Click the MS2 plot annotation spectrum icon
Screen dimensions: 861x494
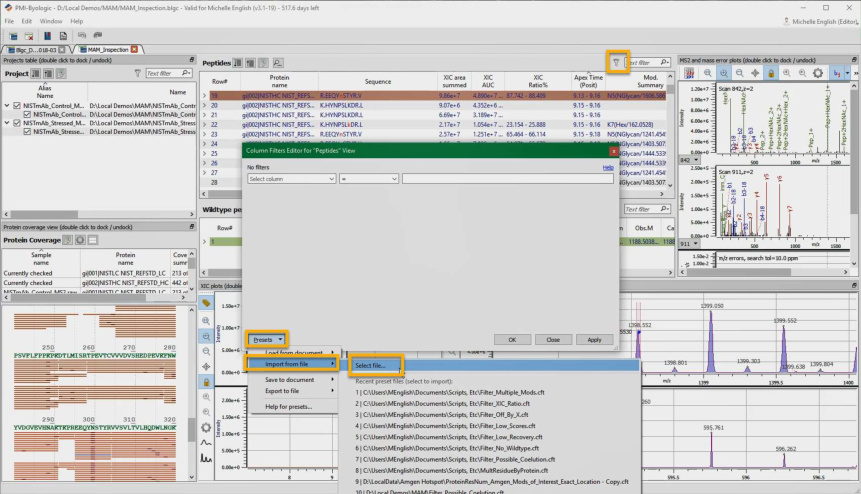coord(690,73)
